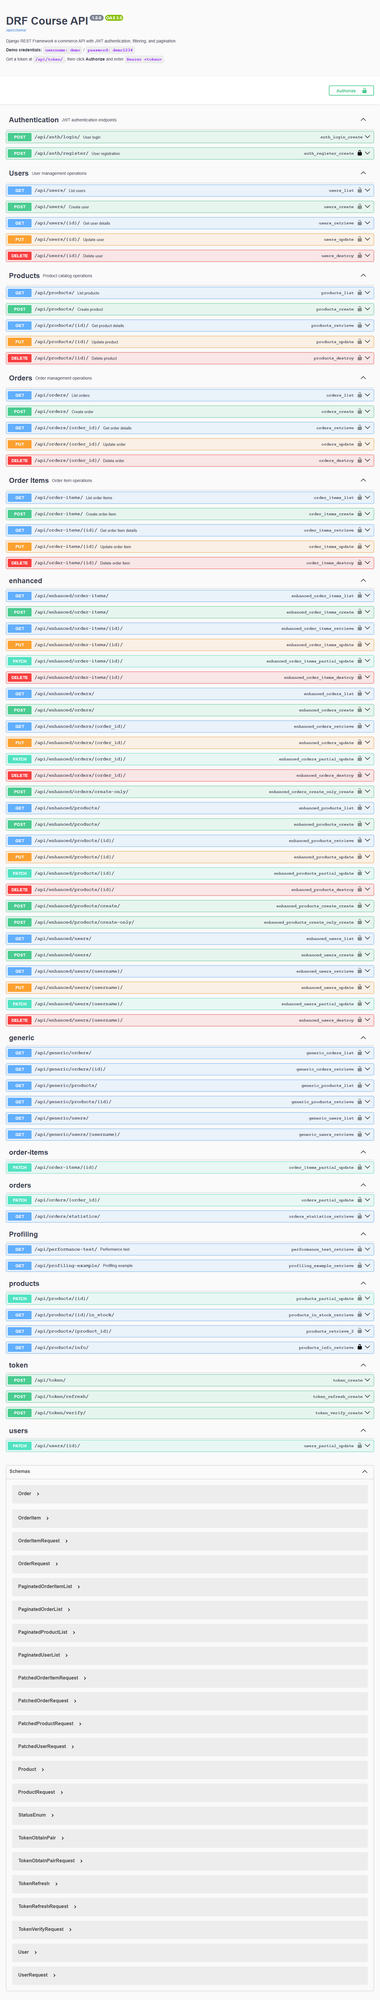Click POST button for /api/auth/login/
The height and width of the screenshot is (2000, 380).
[x=19, y=136]
